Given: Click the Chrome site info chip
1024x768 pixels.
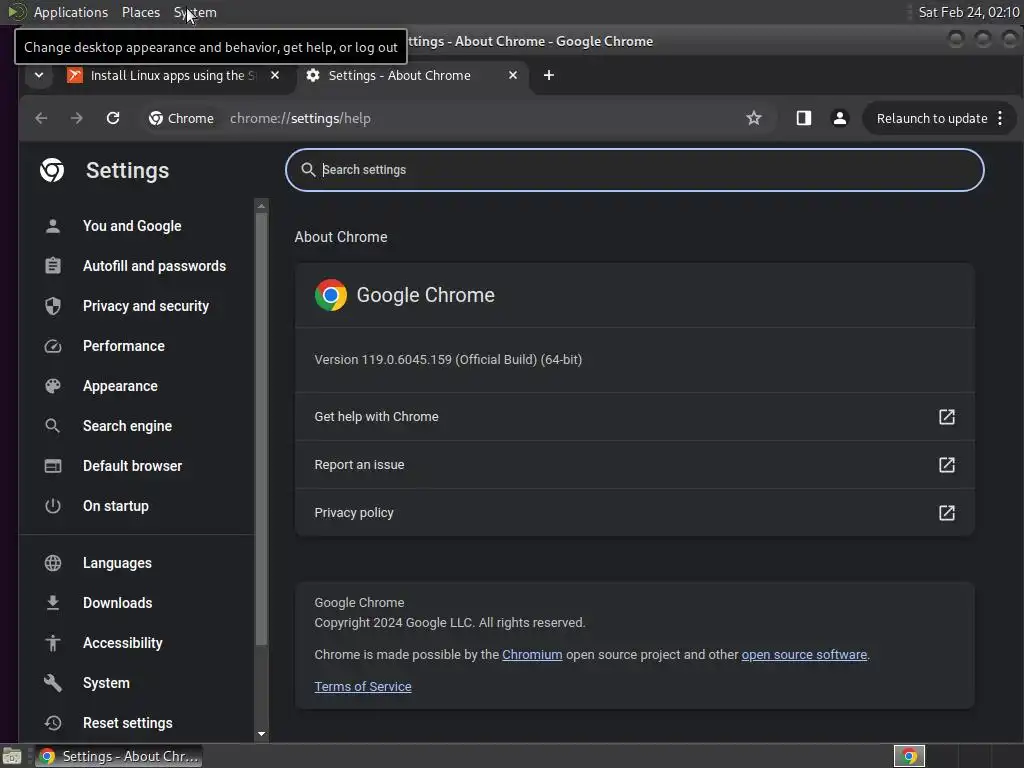Looking at the screenshot, I should tap(181, 118).
